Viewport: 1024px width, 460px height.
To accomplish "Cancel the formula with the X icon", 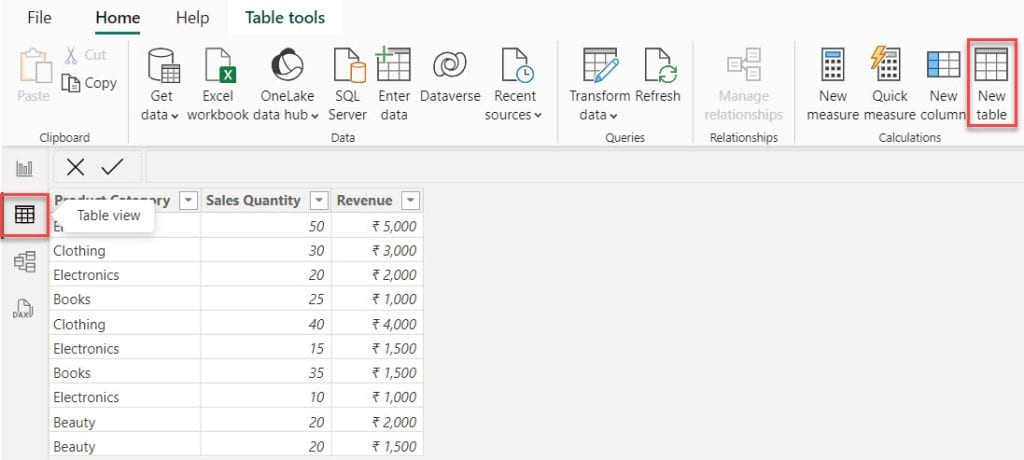I will [x=75, y=167].
